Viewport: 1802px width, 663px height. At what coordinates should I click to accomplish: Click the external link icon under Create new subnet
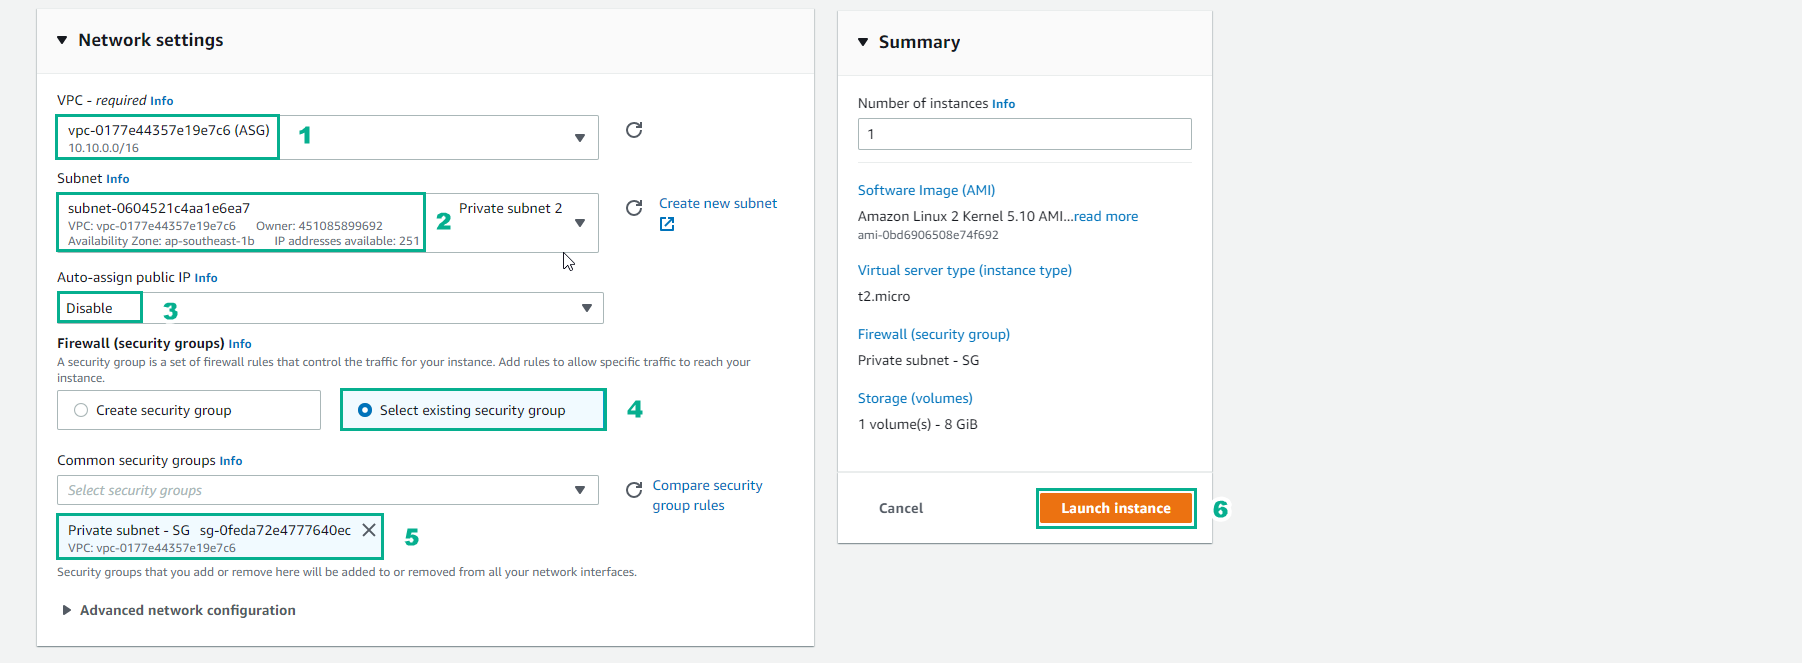point(667,224)
